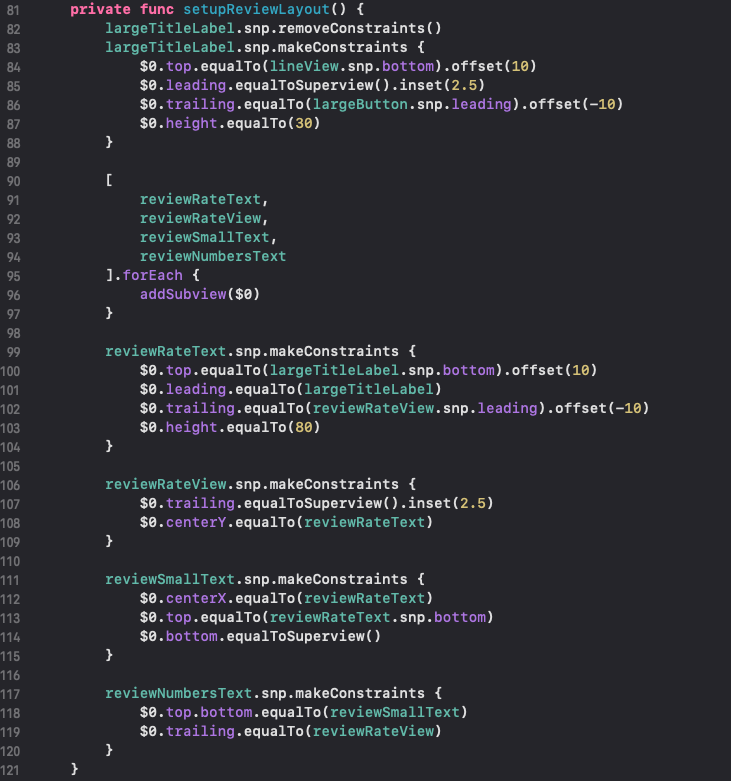
Task: Click the private keyword on line 81
Action: [101, 9]
